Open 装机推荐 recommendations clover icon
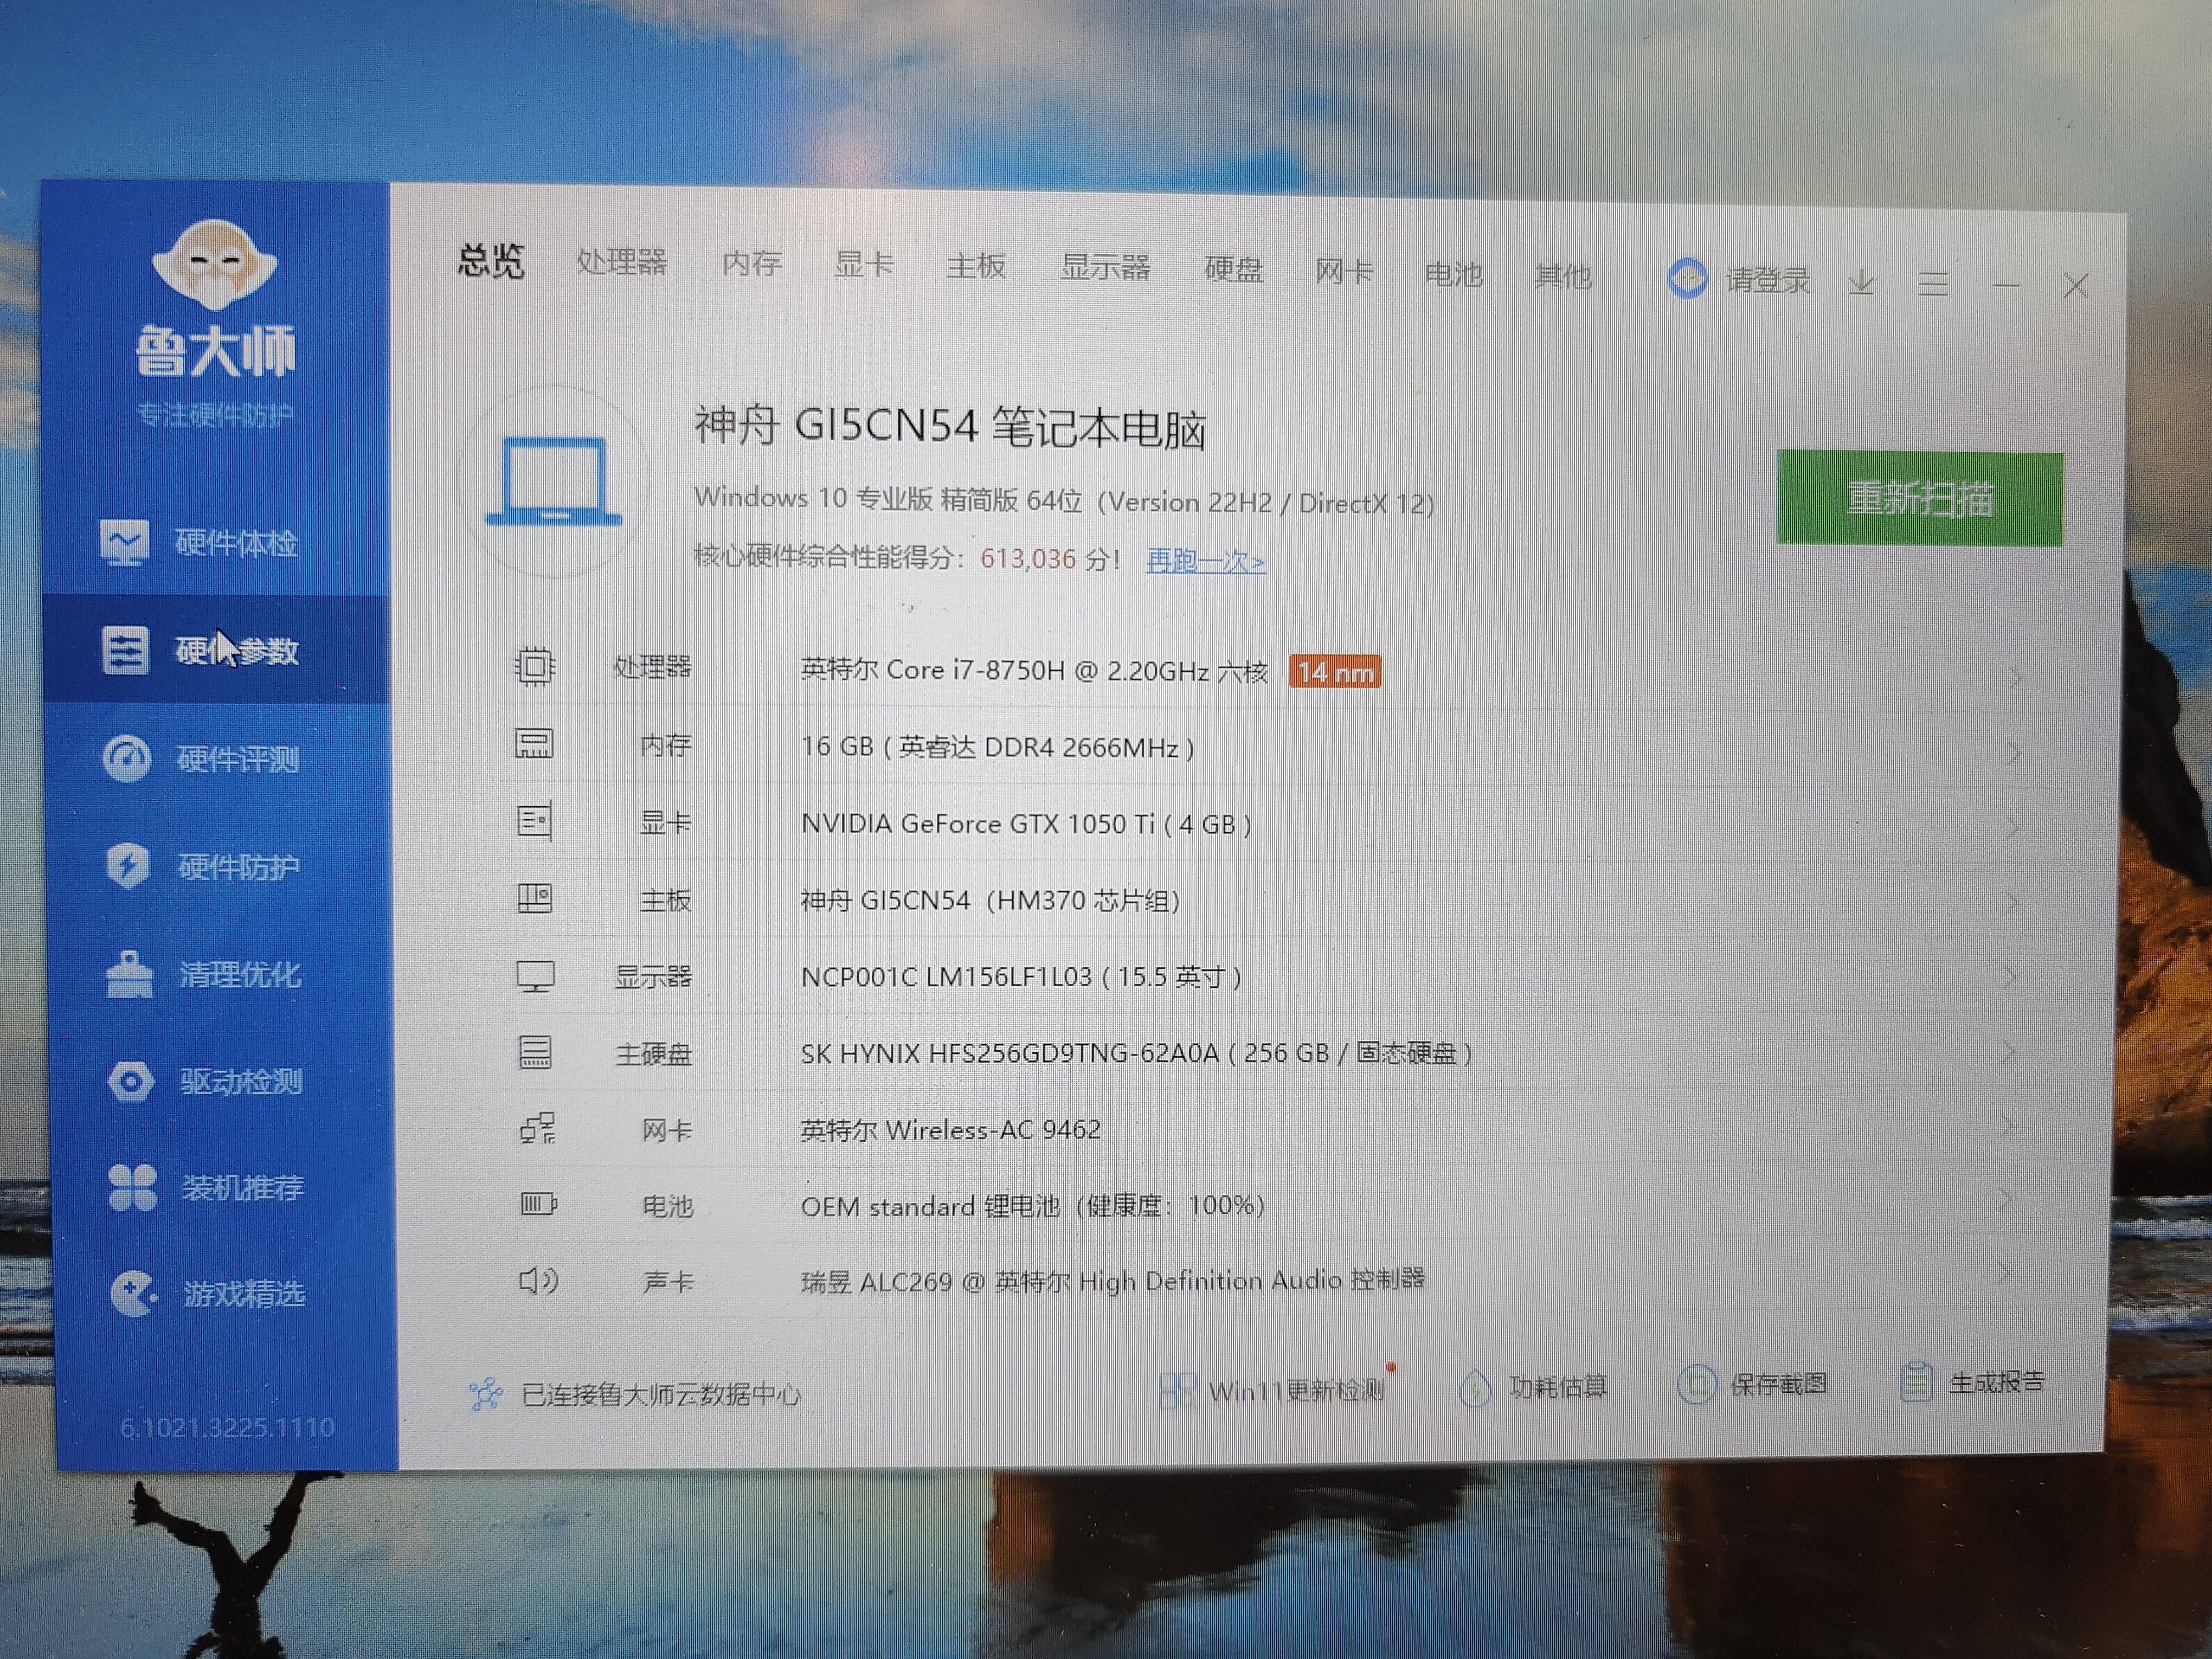 pyautogui.click(x=132, y=1188)
